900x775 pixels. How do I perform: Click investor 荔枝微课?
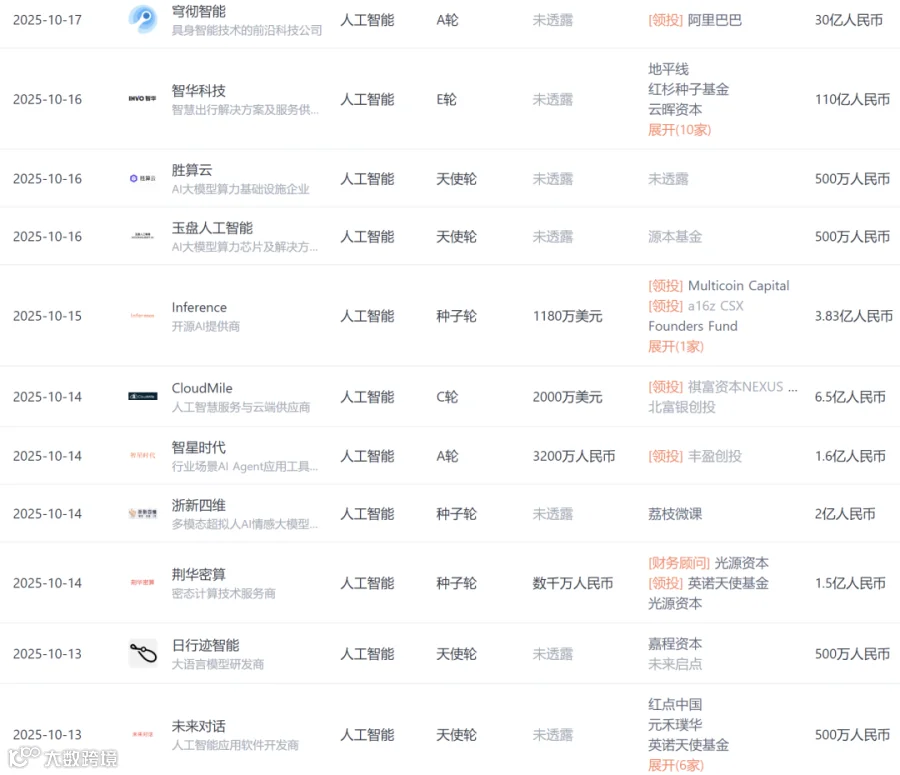(x=675, y=514)
